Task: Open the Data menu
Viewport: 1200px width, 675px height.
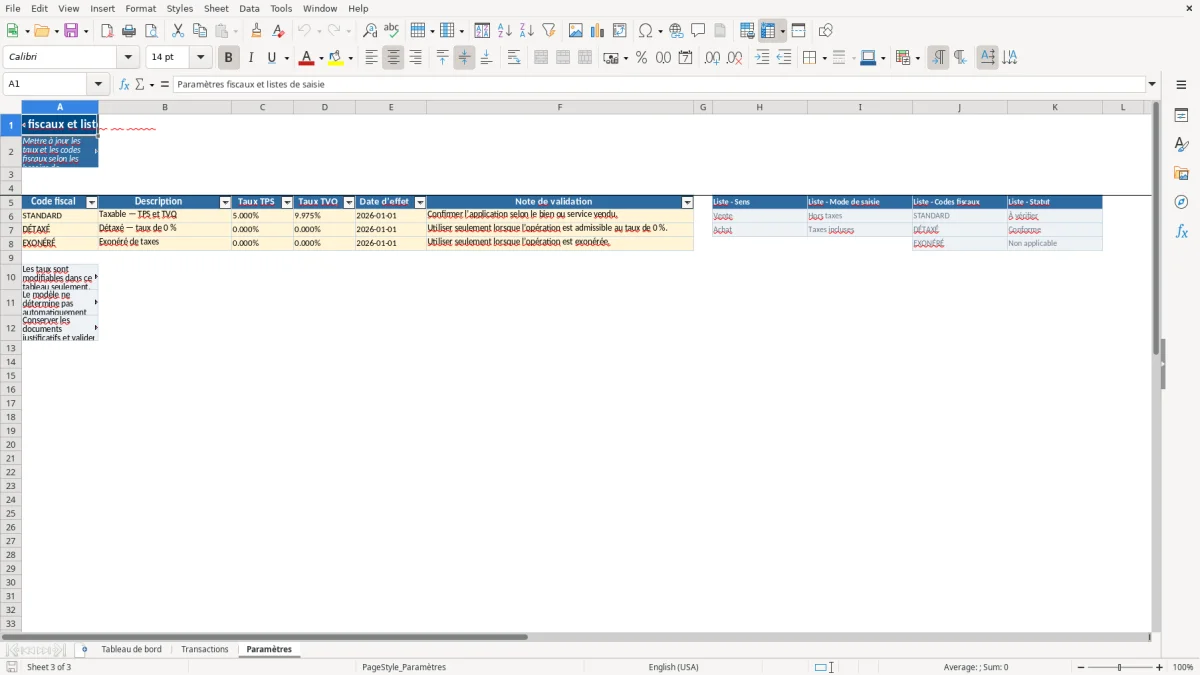Action: tap(249, 8)
